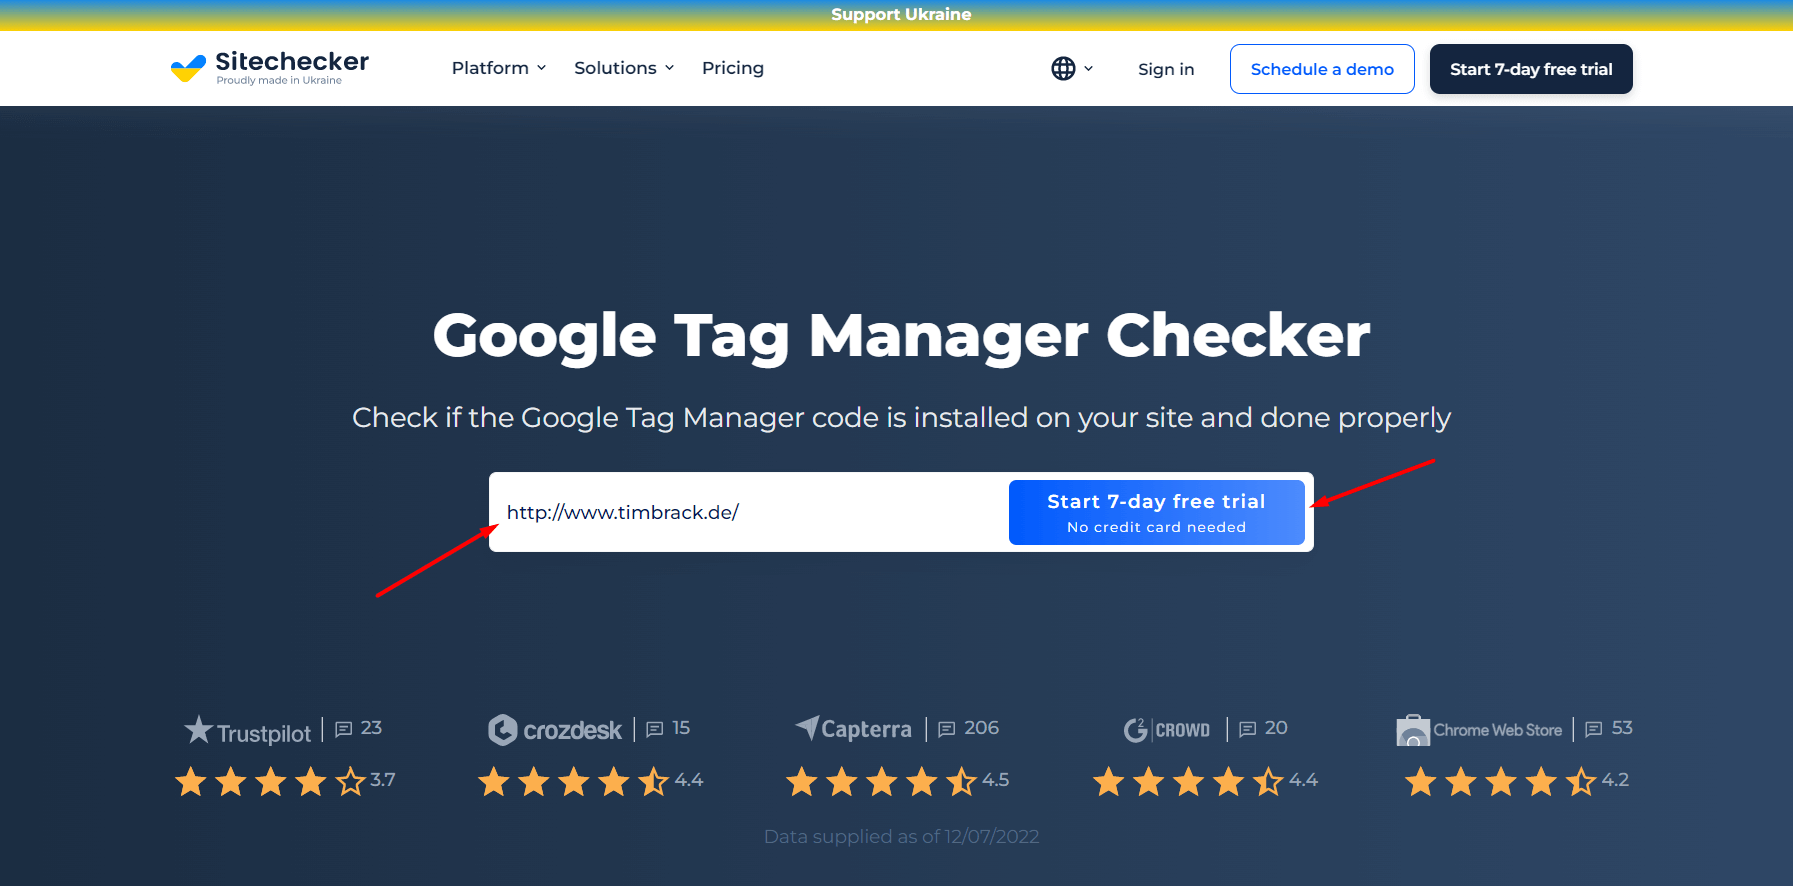Click the G2 Crowd review count comment icon
The width and height of the screenshot is (1793, 886).
(1248, 729)
